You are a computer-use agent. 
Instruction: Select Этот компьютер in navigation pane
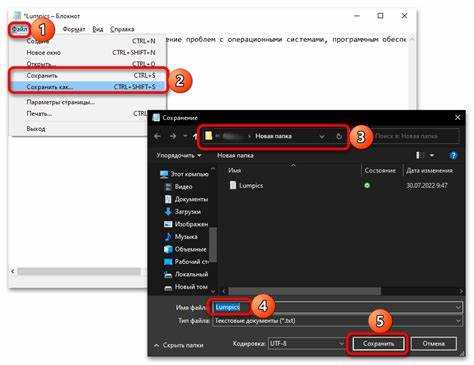[184, 174]
